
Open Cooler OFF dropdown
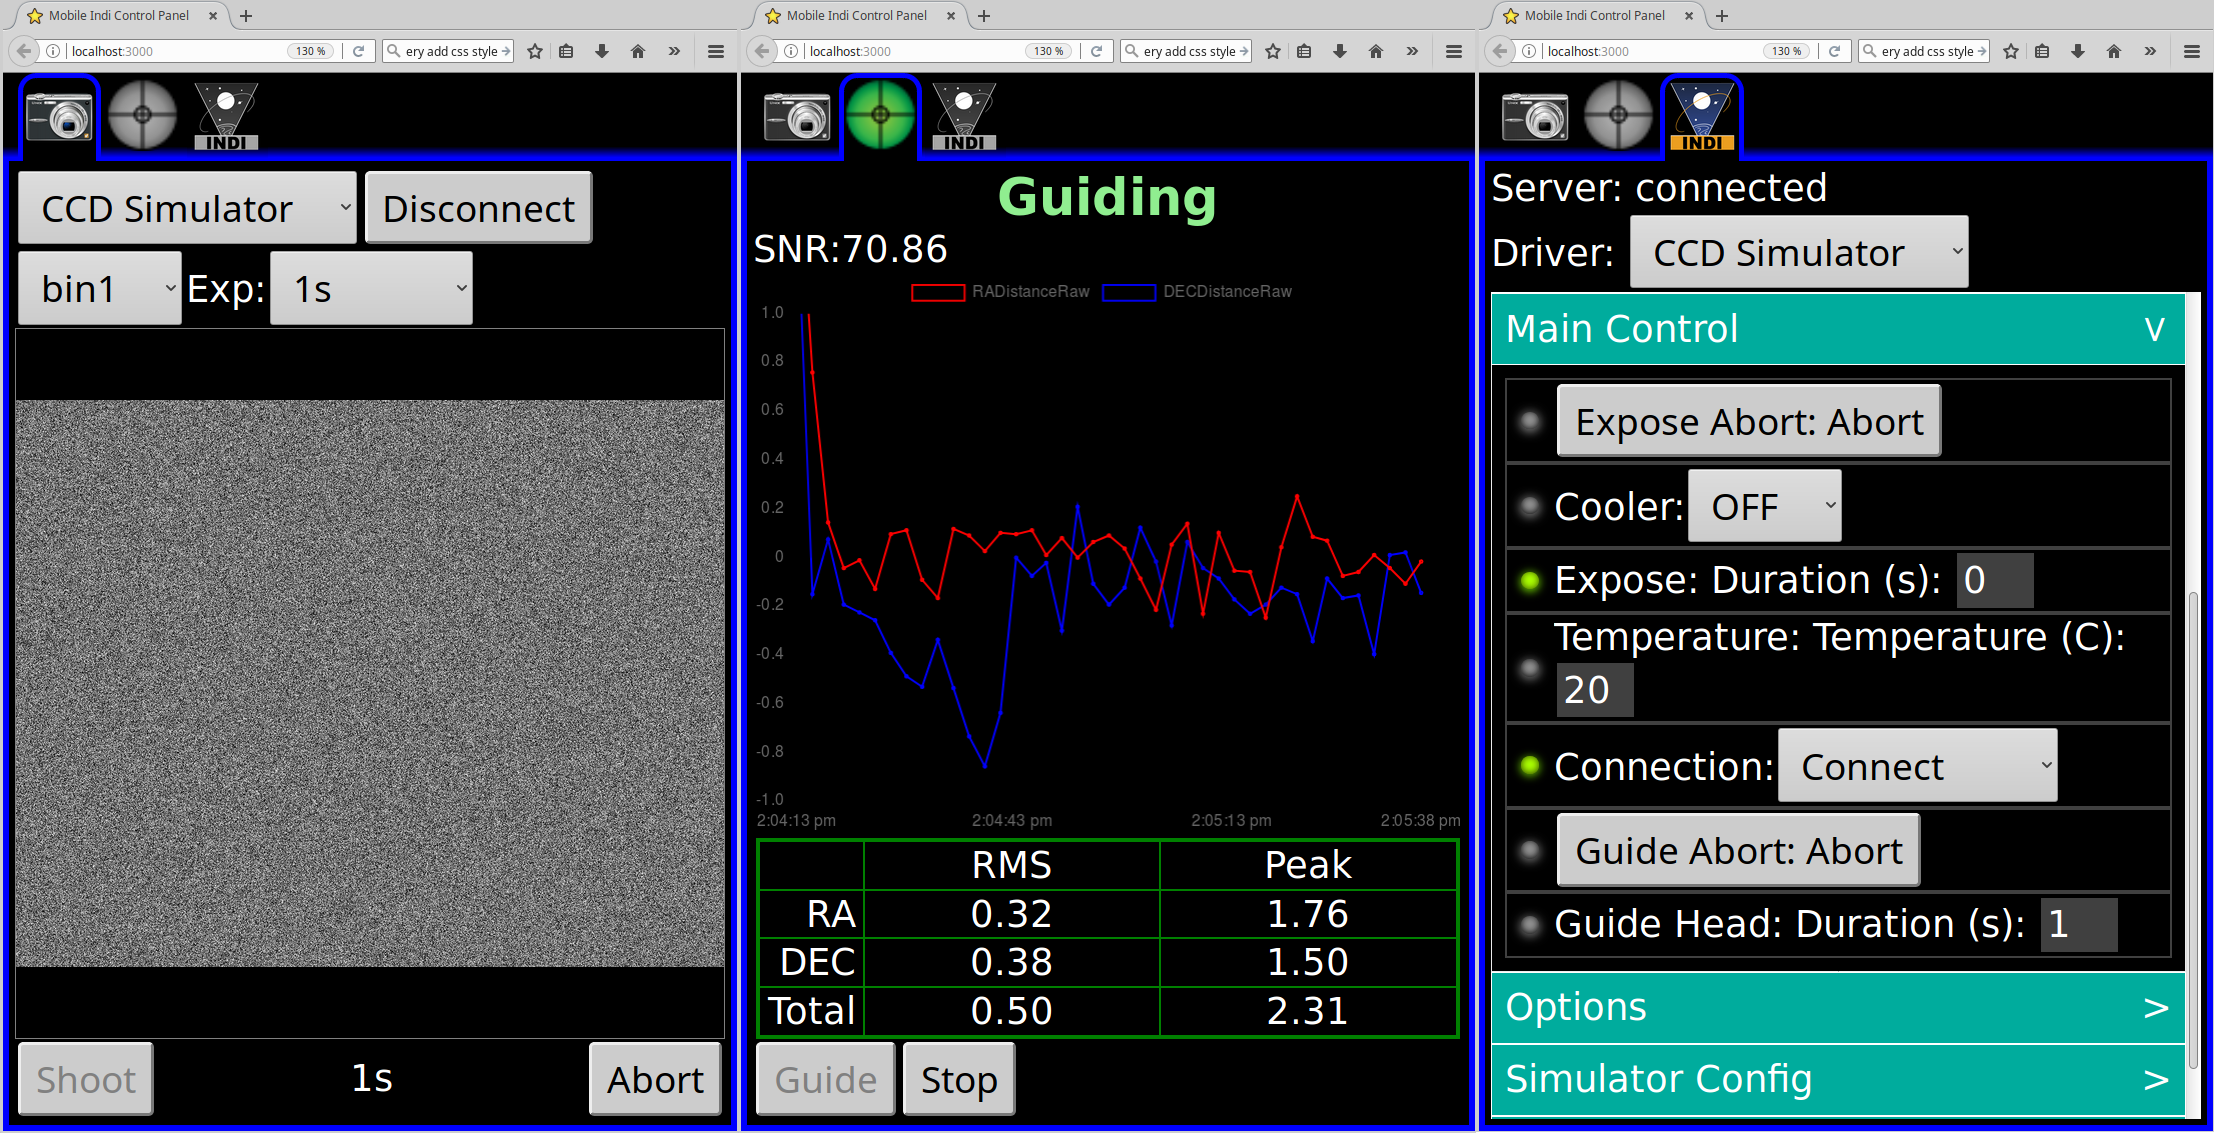(1764, 507)
